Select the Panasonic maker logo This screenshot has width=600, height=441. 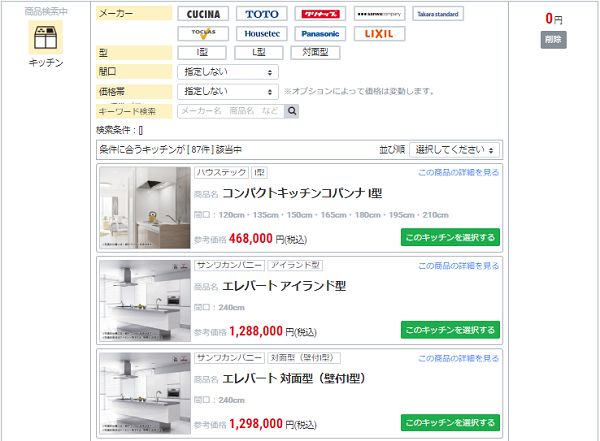point(320,34)
